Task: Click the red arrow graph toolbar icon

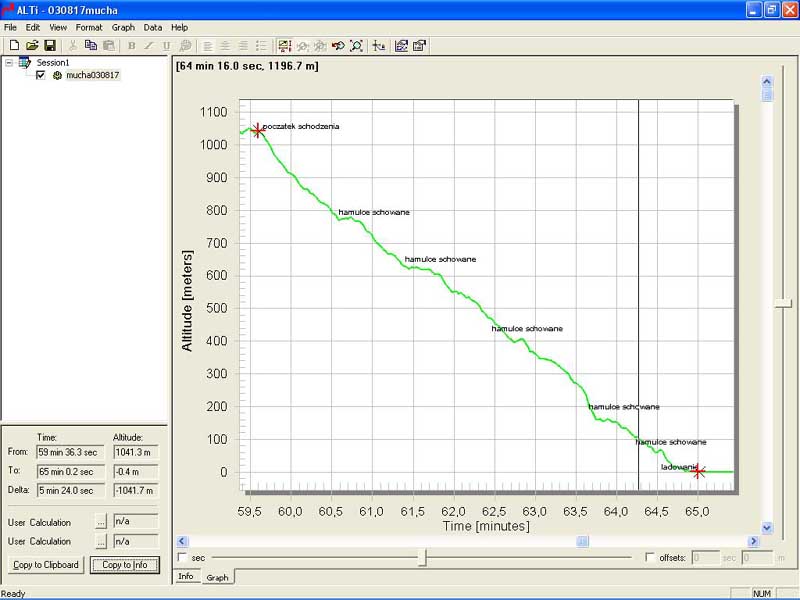Action: tap(338, 45)
